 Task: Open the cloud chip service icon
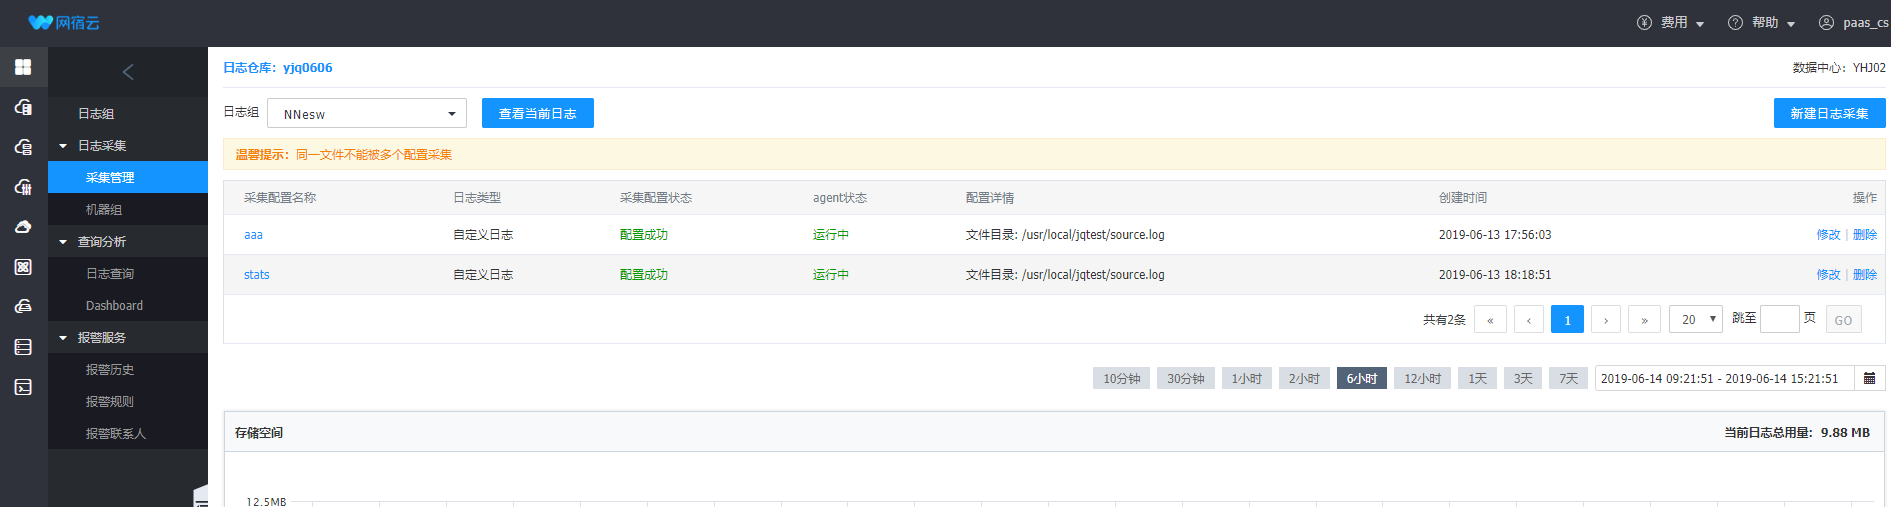[x=23, y=187]
